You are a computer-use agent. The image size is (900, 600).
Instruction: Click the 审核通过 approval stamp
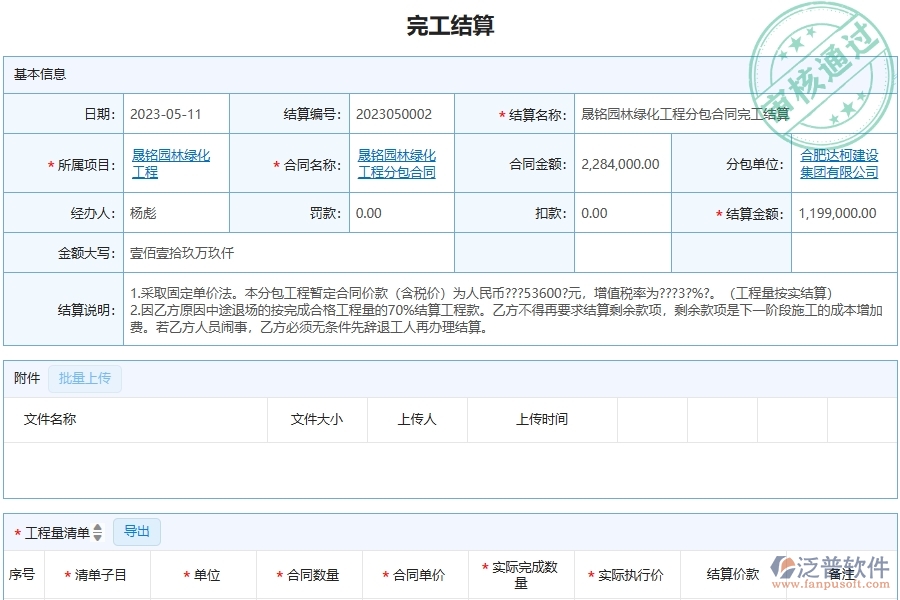point(820,58)
